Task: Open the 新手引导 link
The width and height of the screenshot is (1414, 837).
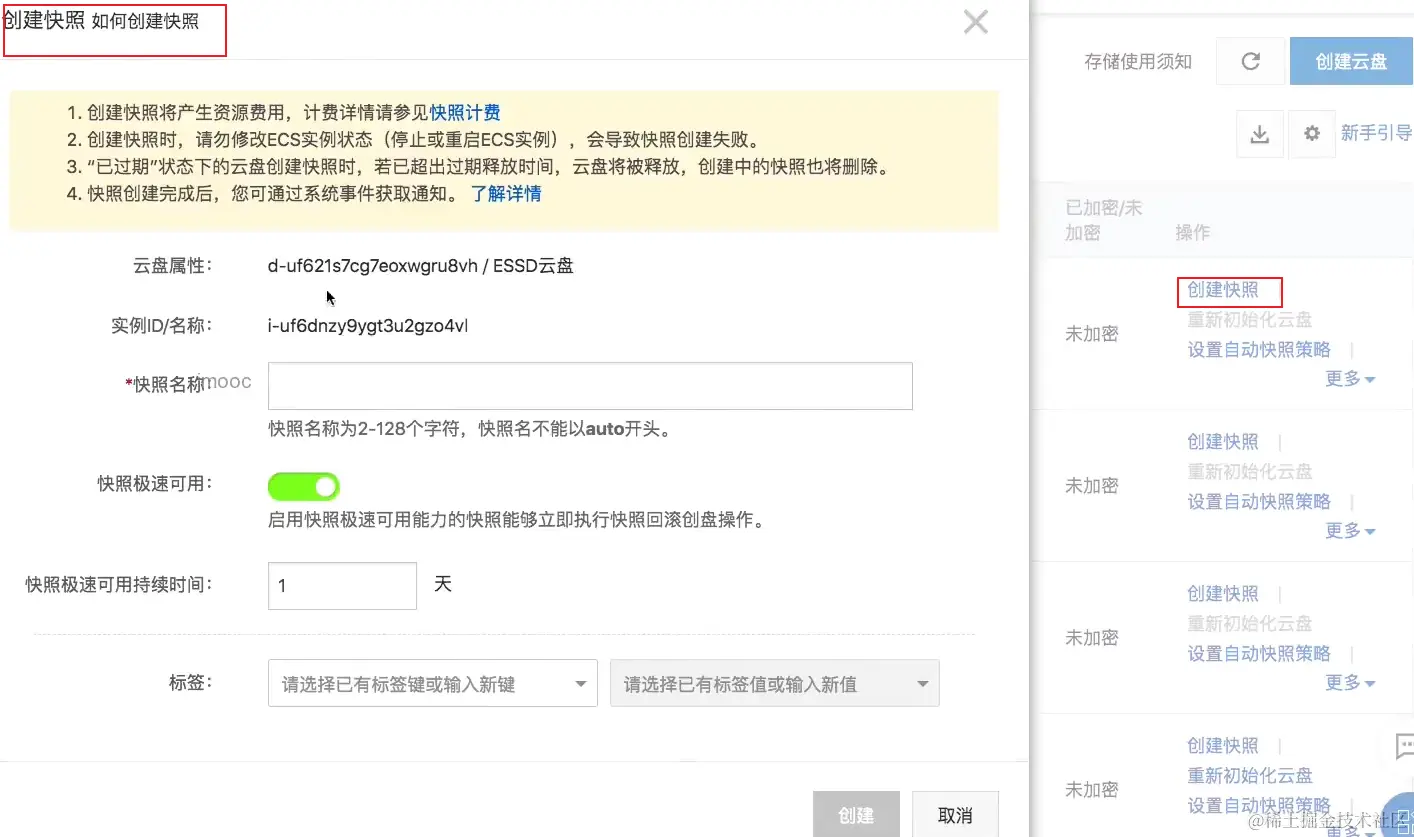Action: [1376, 133]
